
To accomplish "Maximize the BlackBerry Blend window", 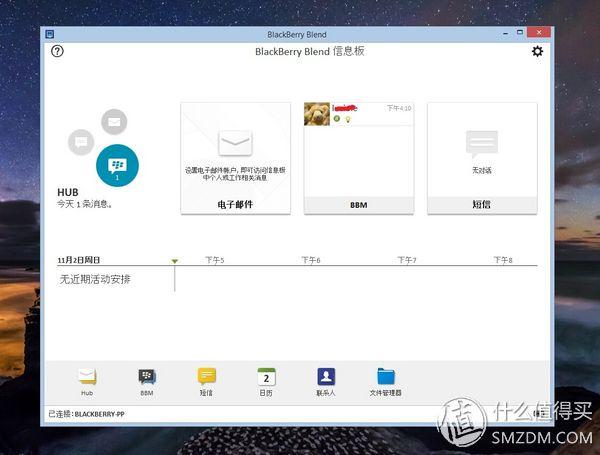I will click(x=520, y=33).
